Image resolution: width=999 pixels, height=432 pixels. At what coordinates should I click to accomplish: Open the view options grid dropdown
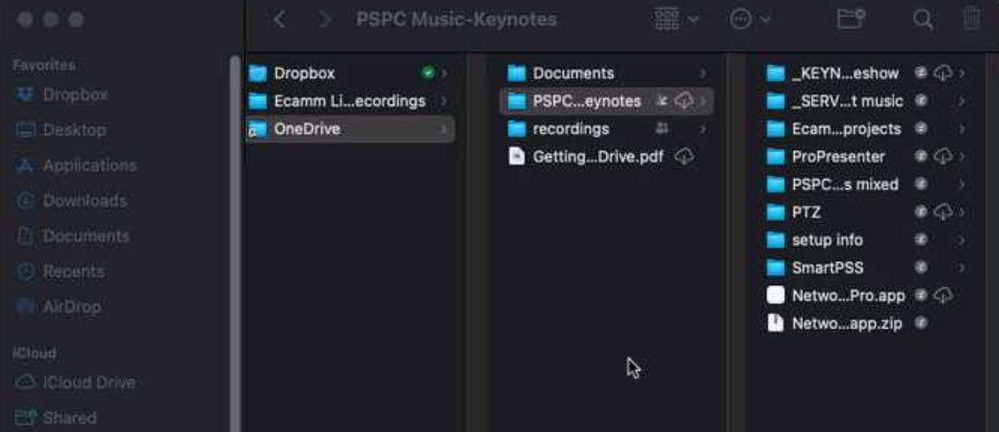(x=676, y=19)
